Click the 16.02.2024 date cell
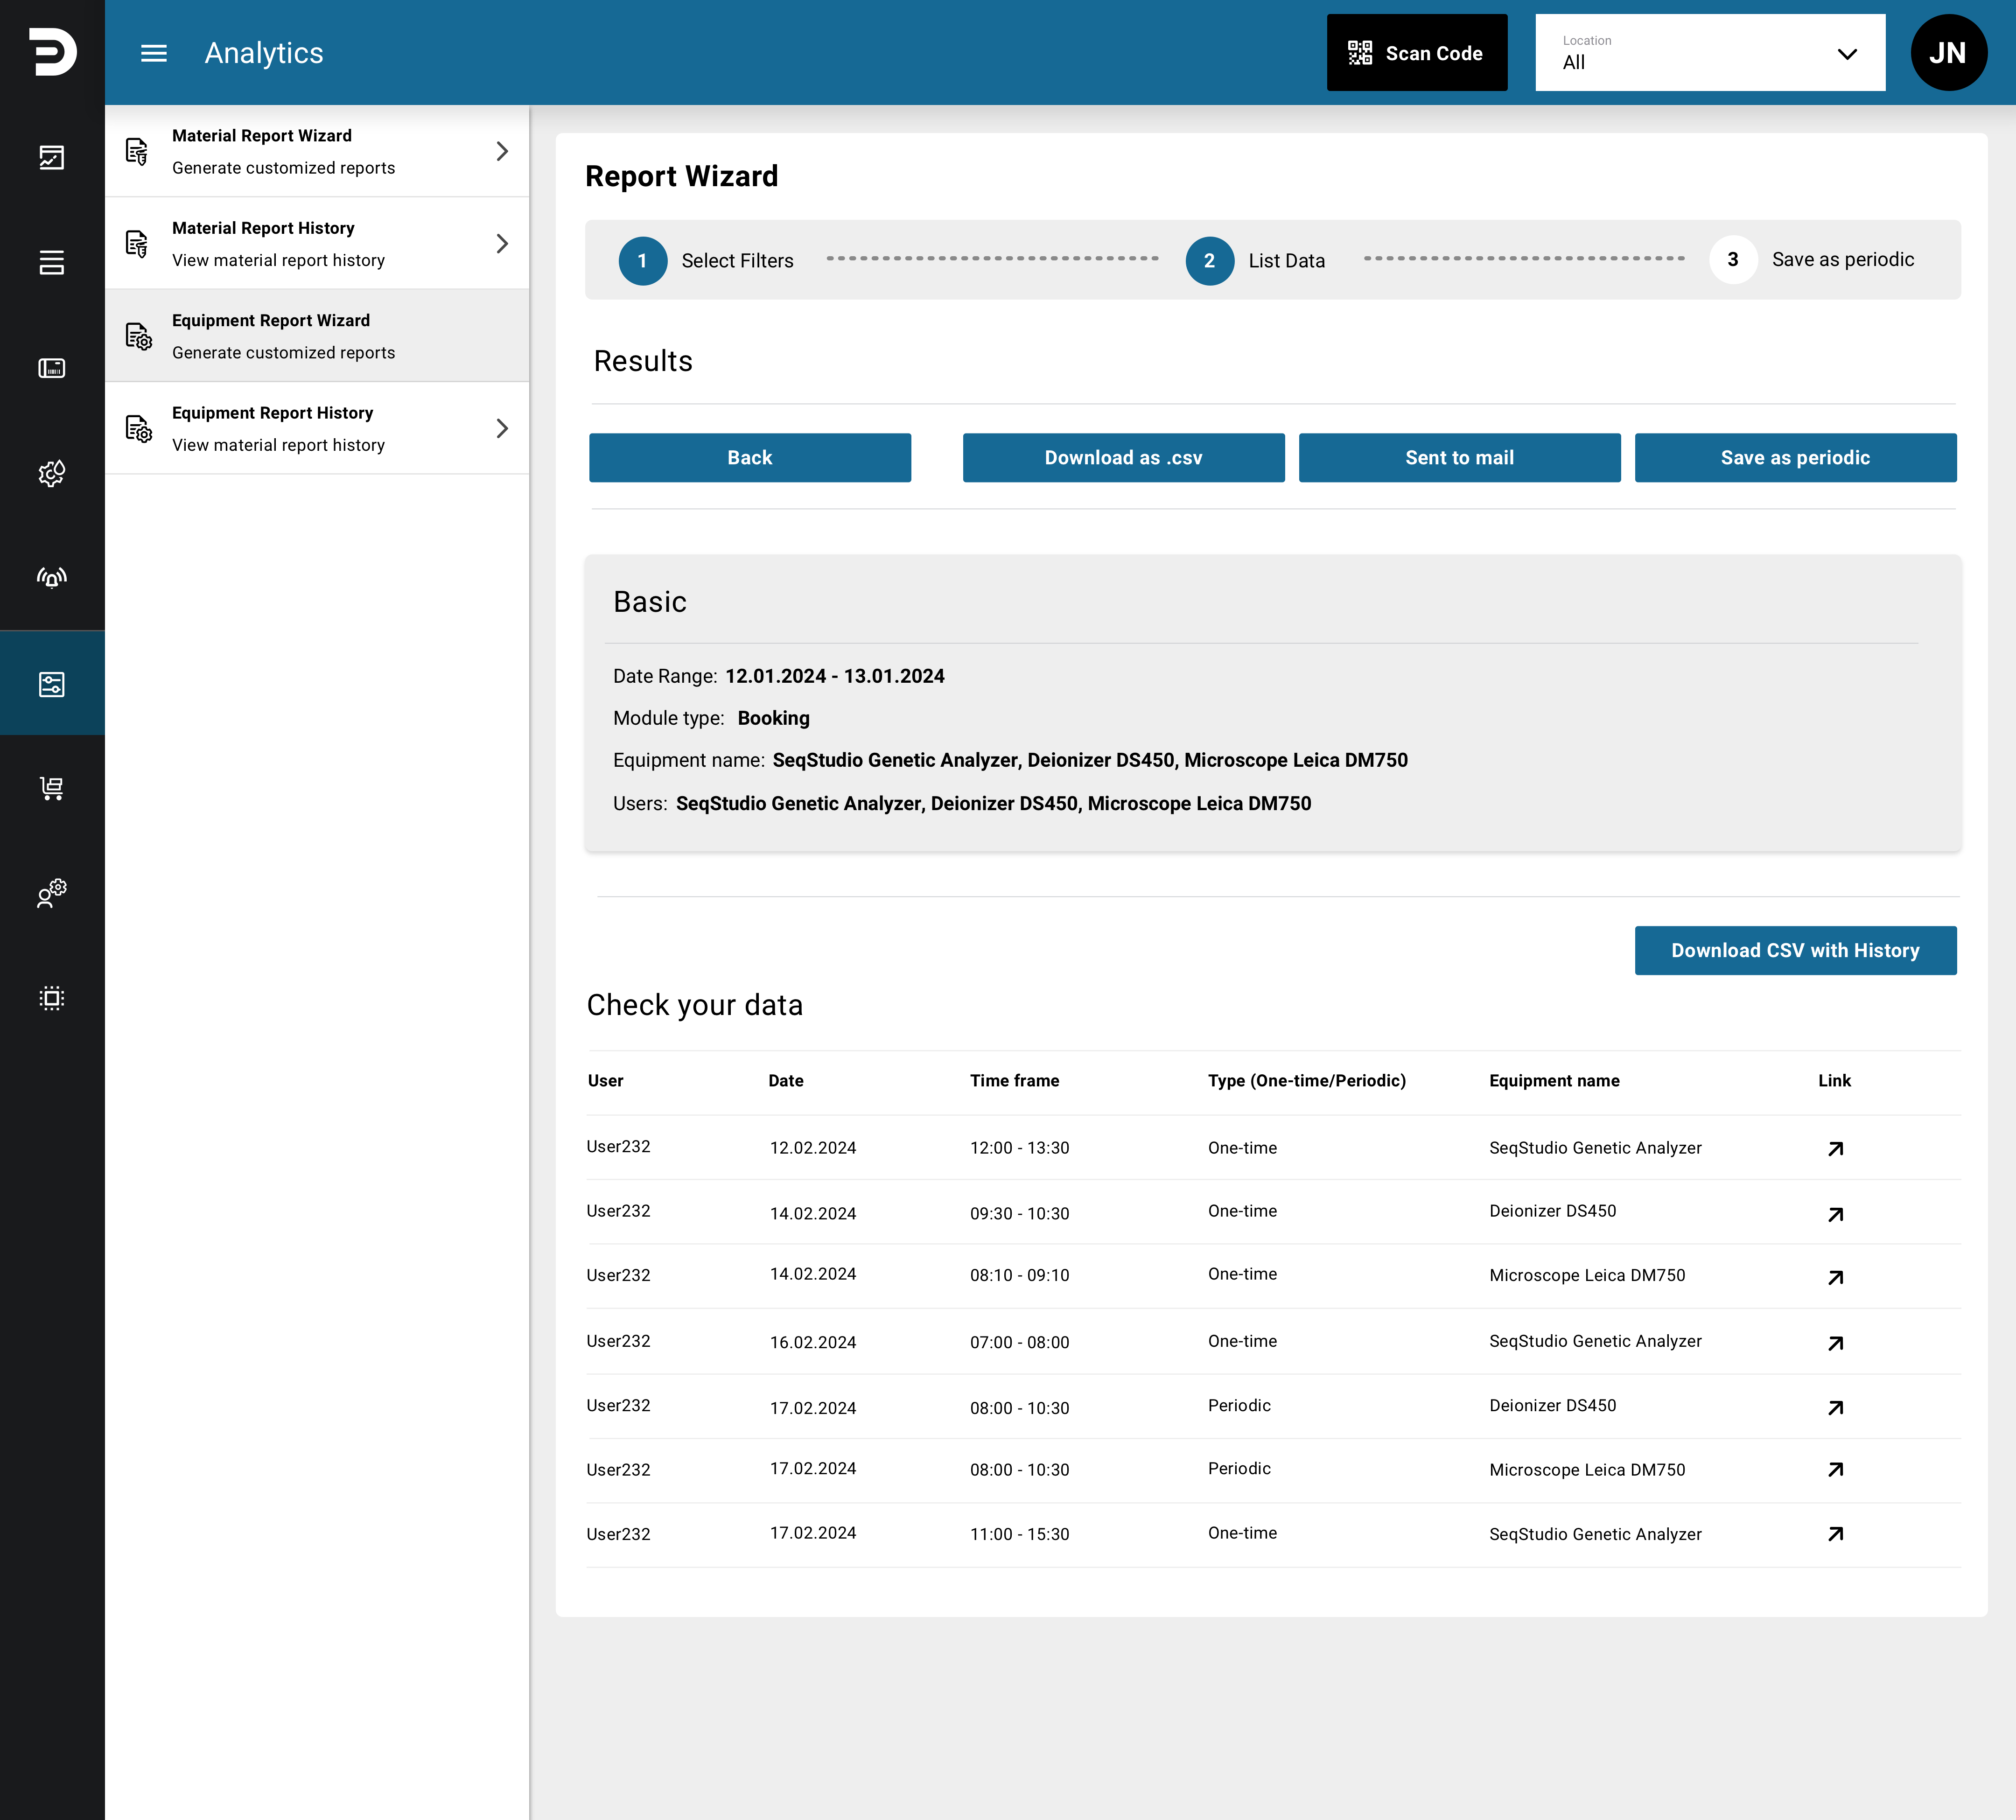Viewport: 2016px width, 1820px height. 813,1342
